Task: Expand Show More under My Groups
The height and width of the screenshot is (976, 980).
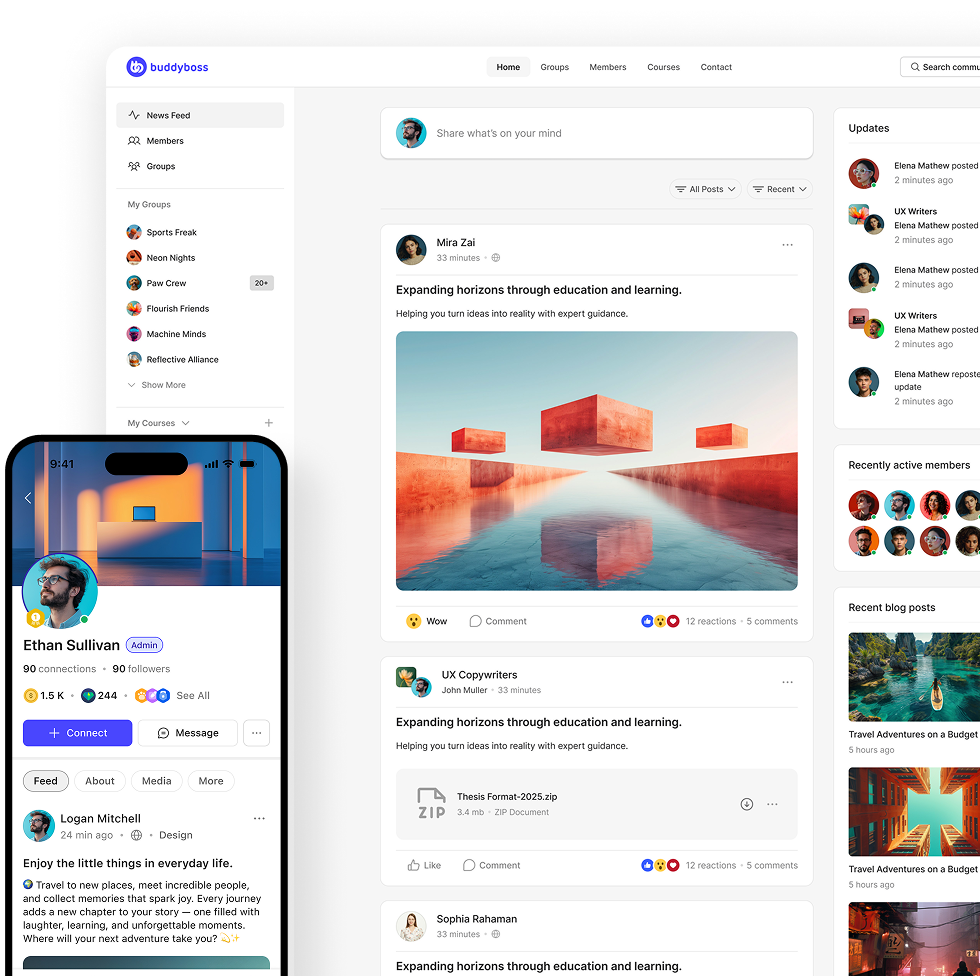Action: (x=157, y=385)
